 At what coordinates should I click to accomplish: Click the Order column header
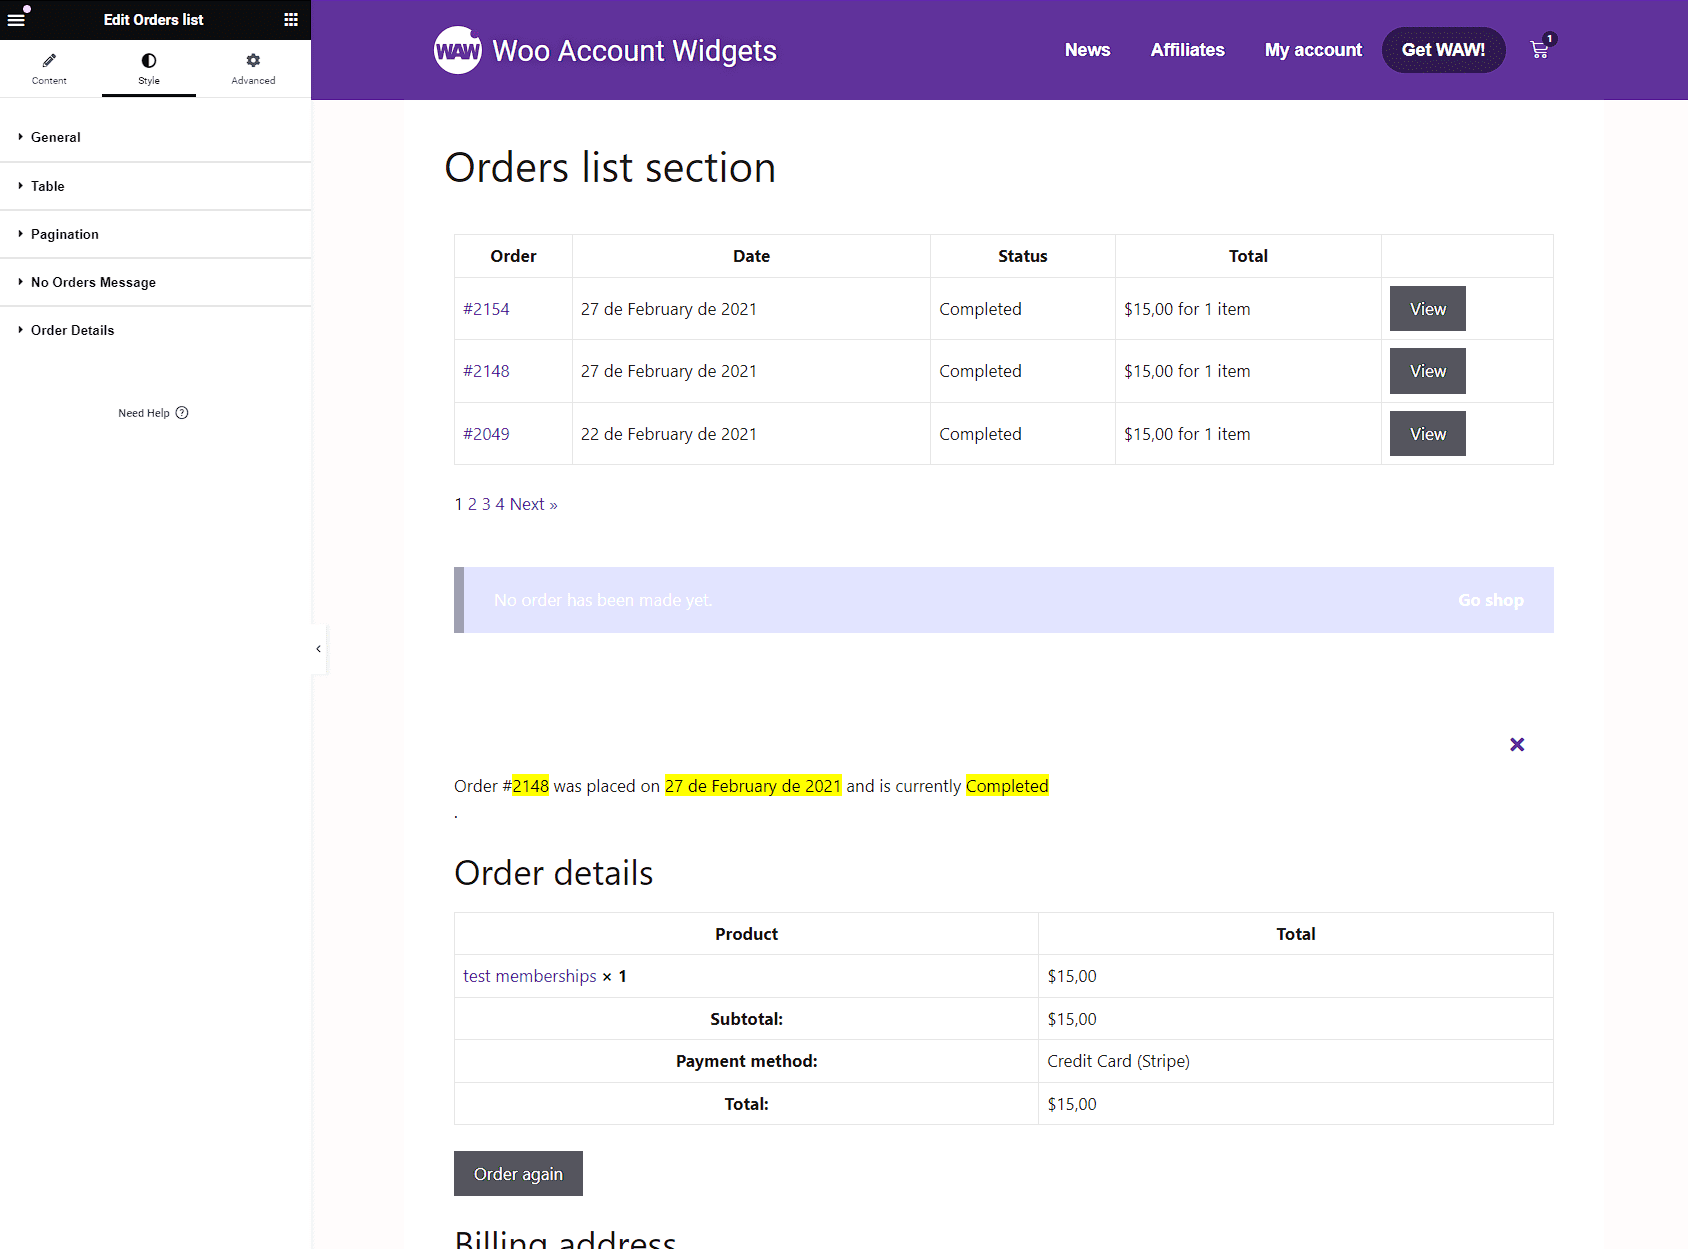click(x=513, y=256)
